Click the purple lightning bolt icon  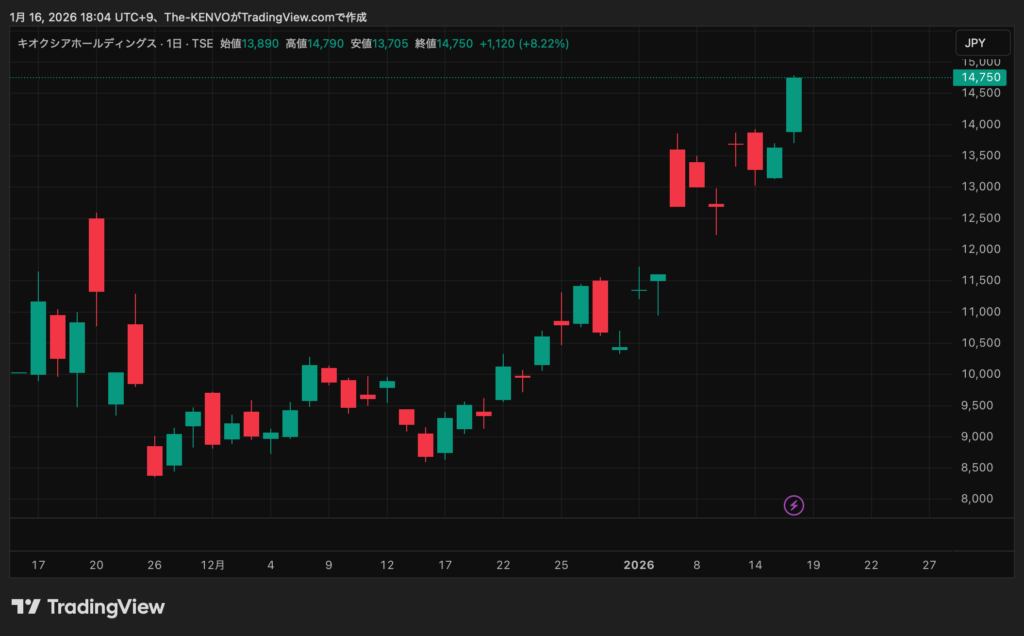click(794, 505)
